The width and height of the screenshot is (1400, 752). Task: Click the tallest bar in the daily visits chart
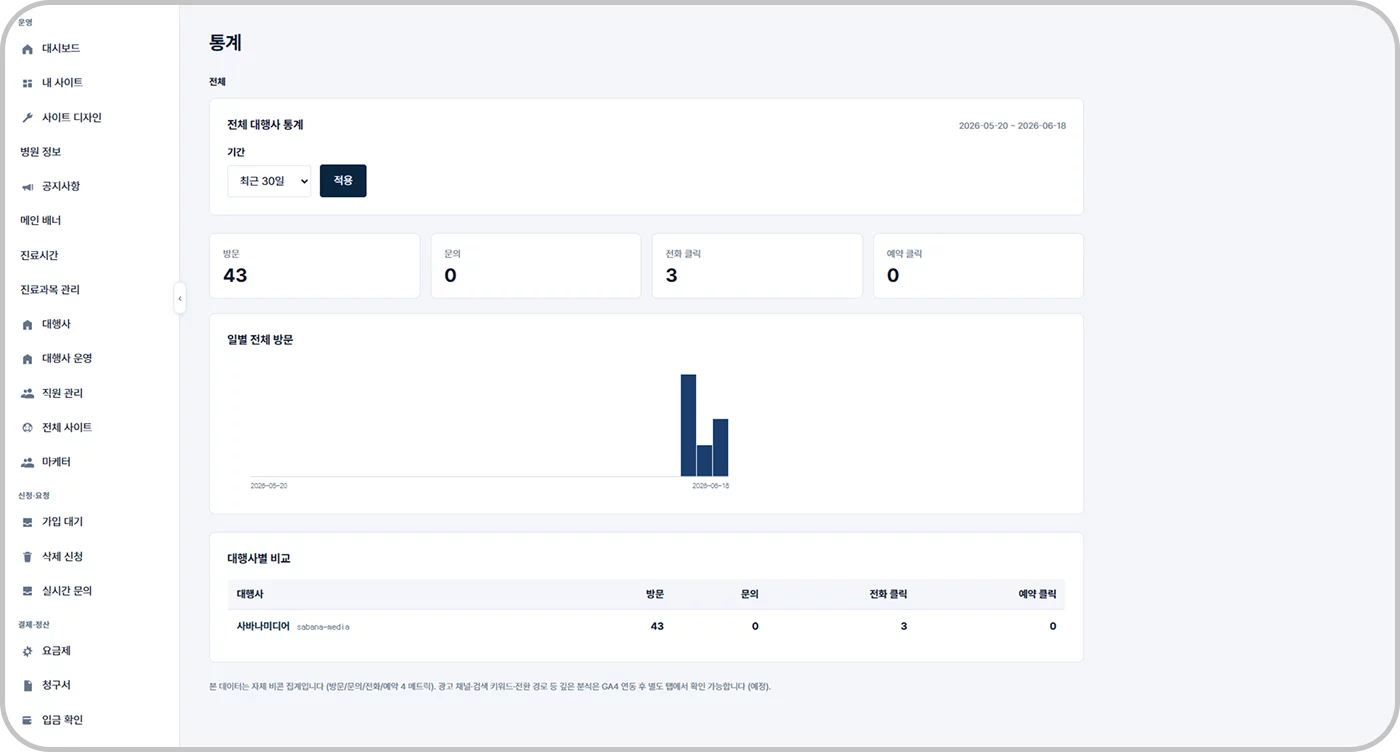688,425
